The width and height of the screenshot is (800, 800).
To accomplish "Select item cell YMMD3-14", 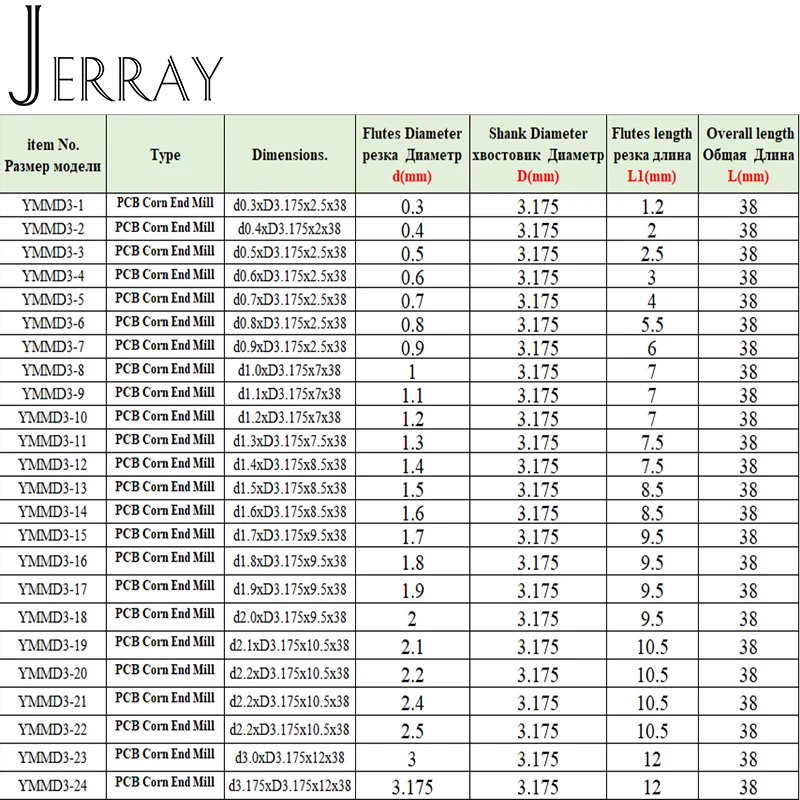I will click(53, 512).
